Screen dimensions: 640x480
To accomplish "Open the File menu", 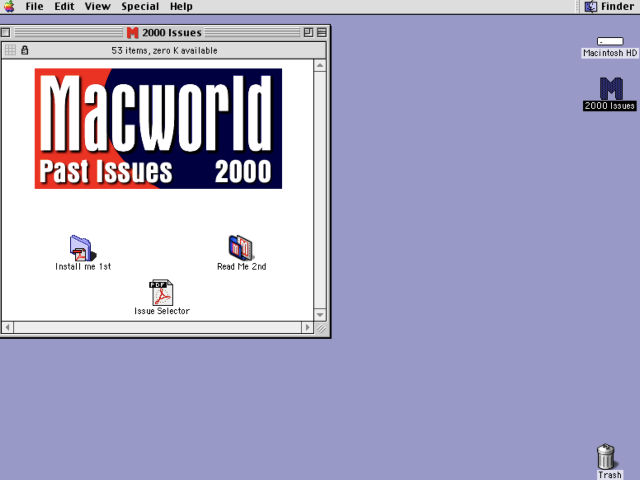I will coord(34,7).
